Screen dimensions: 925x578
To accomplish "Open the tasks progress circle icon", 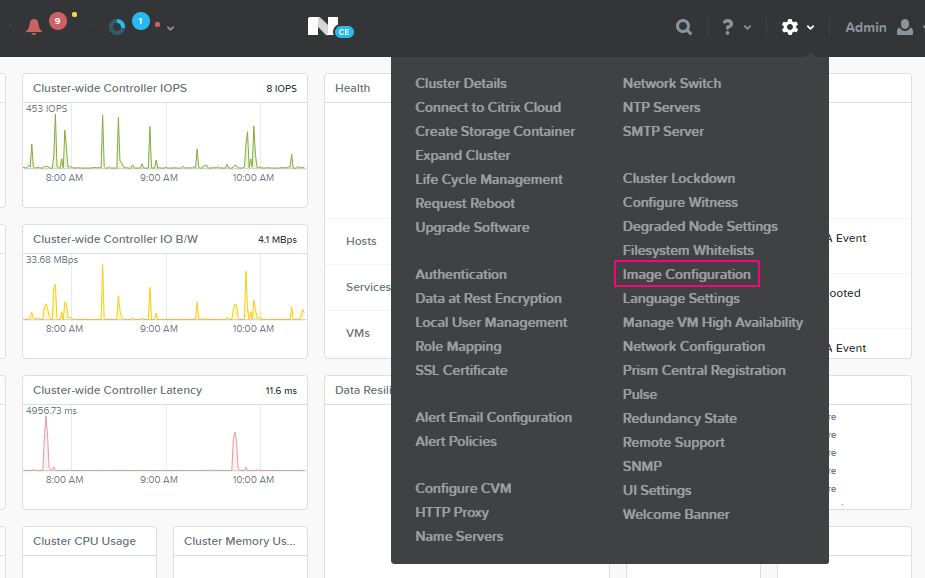I will [117, 27].
